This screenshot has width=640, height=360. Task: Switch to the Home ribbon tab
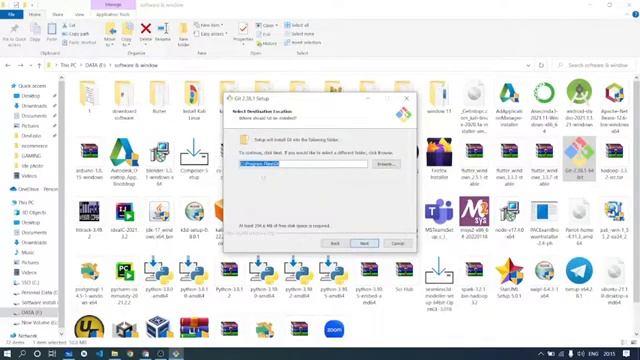[35, 14]
